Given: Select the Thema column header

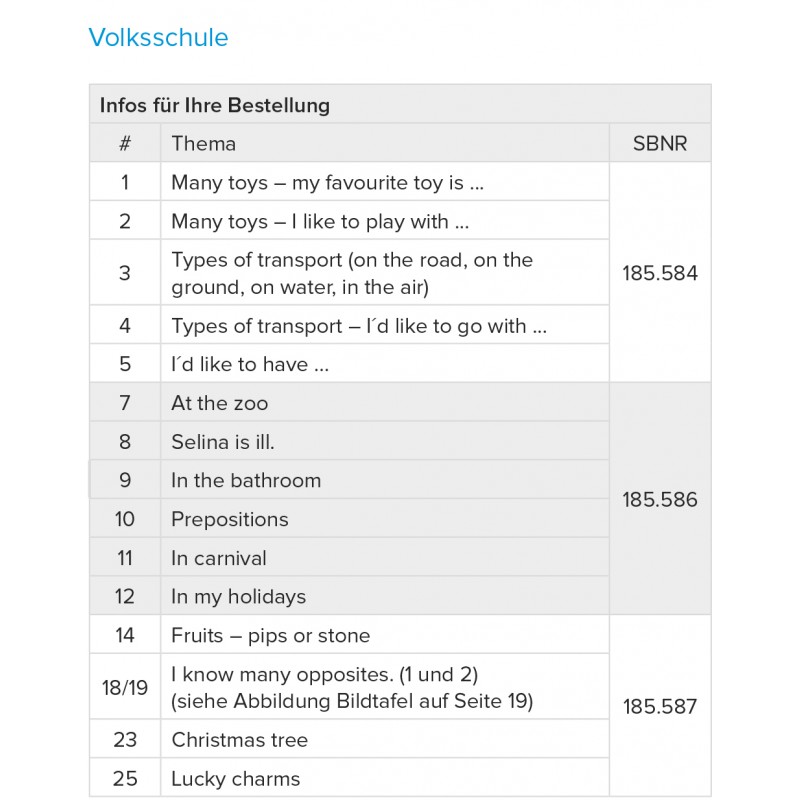Looking at the screenshot, I should [x=204, y=143].
